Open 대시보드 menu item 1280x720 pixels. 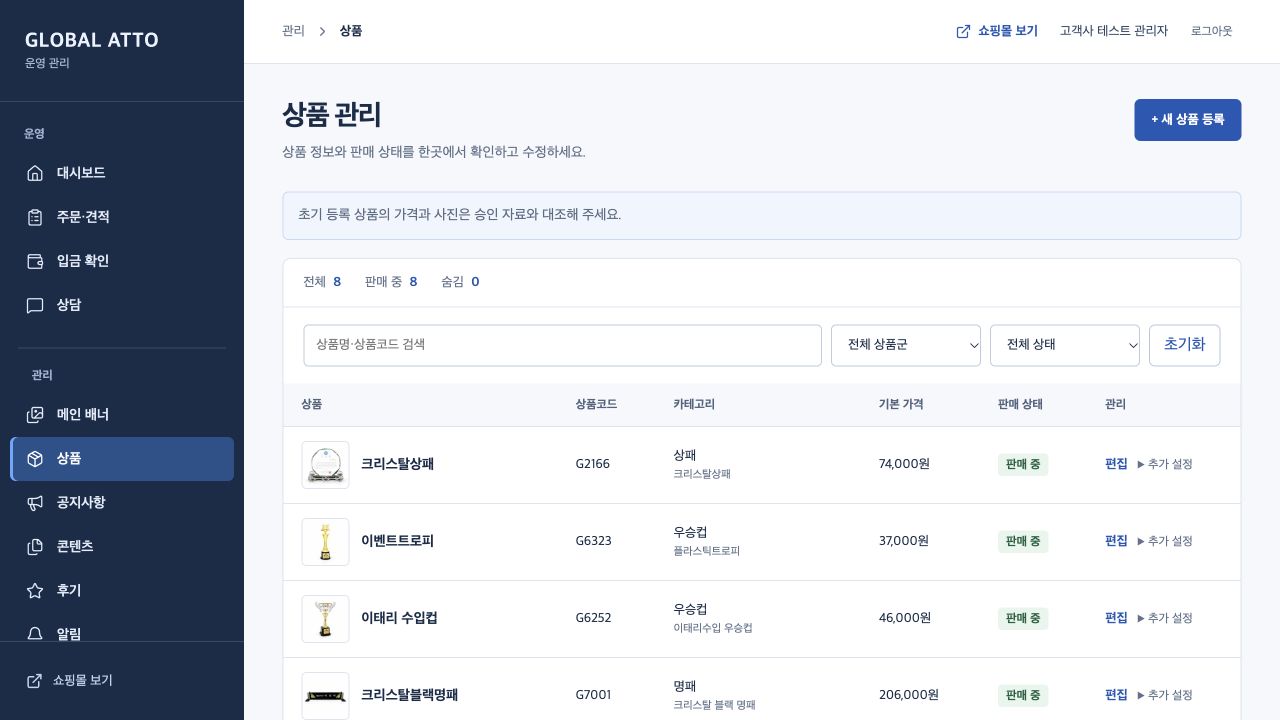(x=122, y=173)
